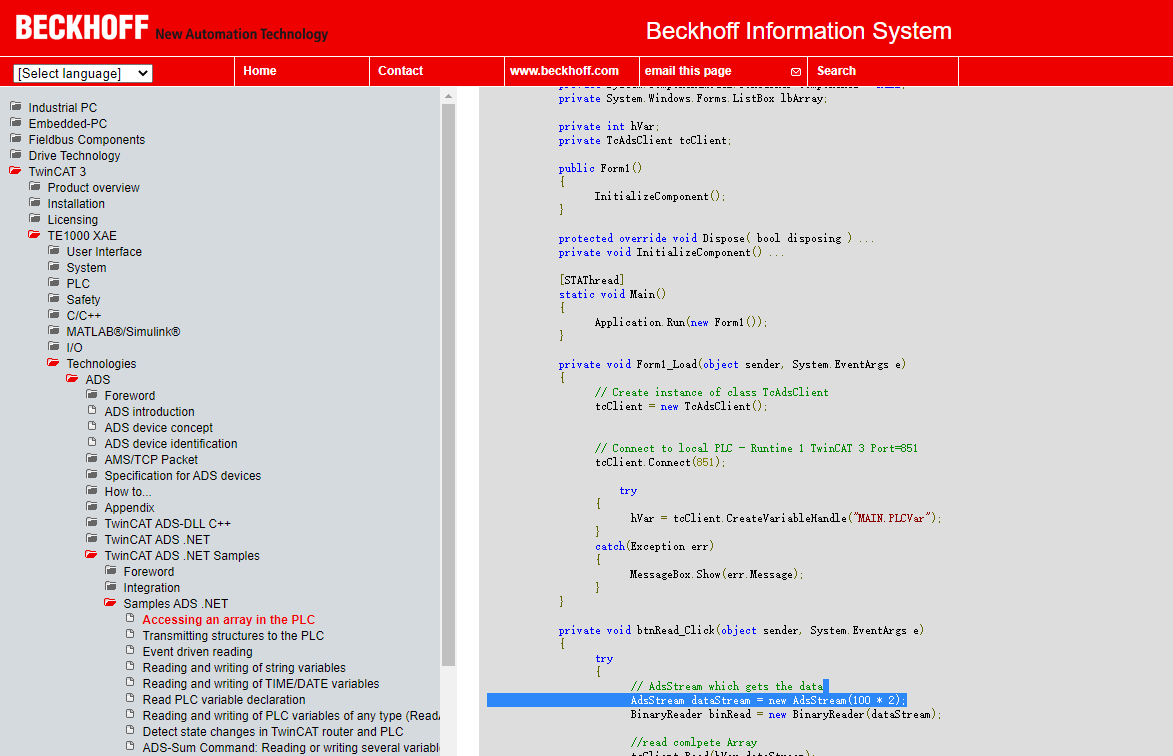The image size is (1173, 756).
Task: Open the Industrial PC folder icon
Action: [15, 107]
